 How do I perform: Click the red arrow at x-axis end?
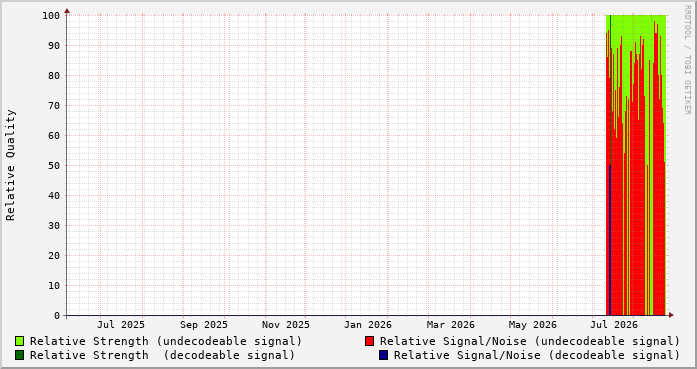coord(671,315)
